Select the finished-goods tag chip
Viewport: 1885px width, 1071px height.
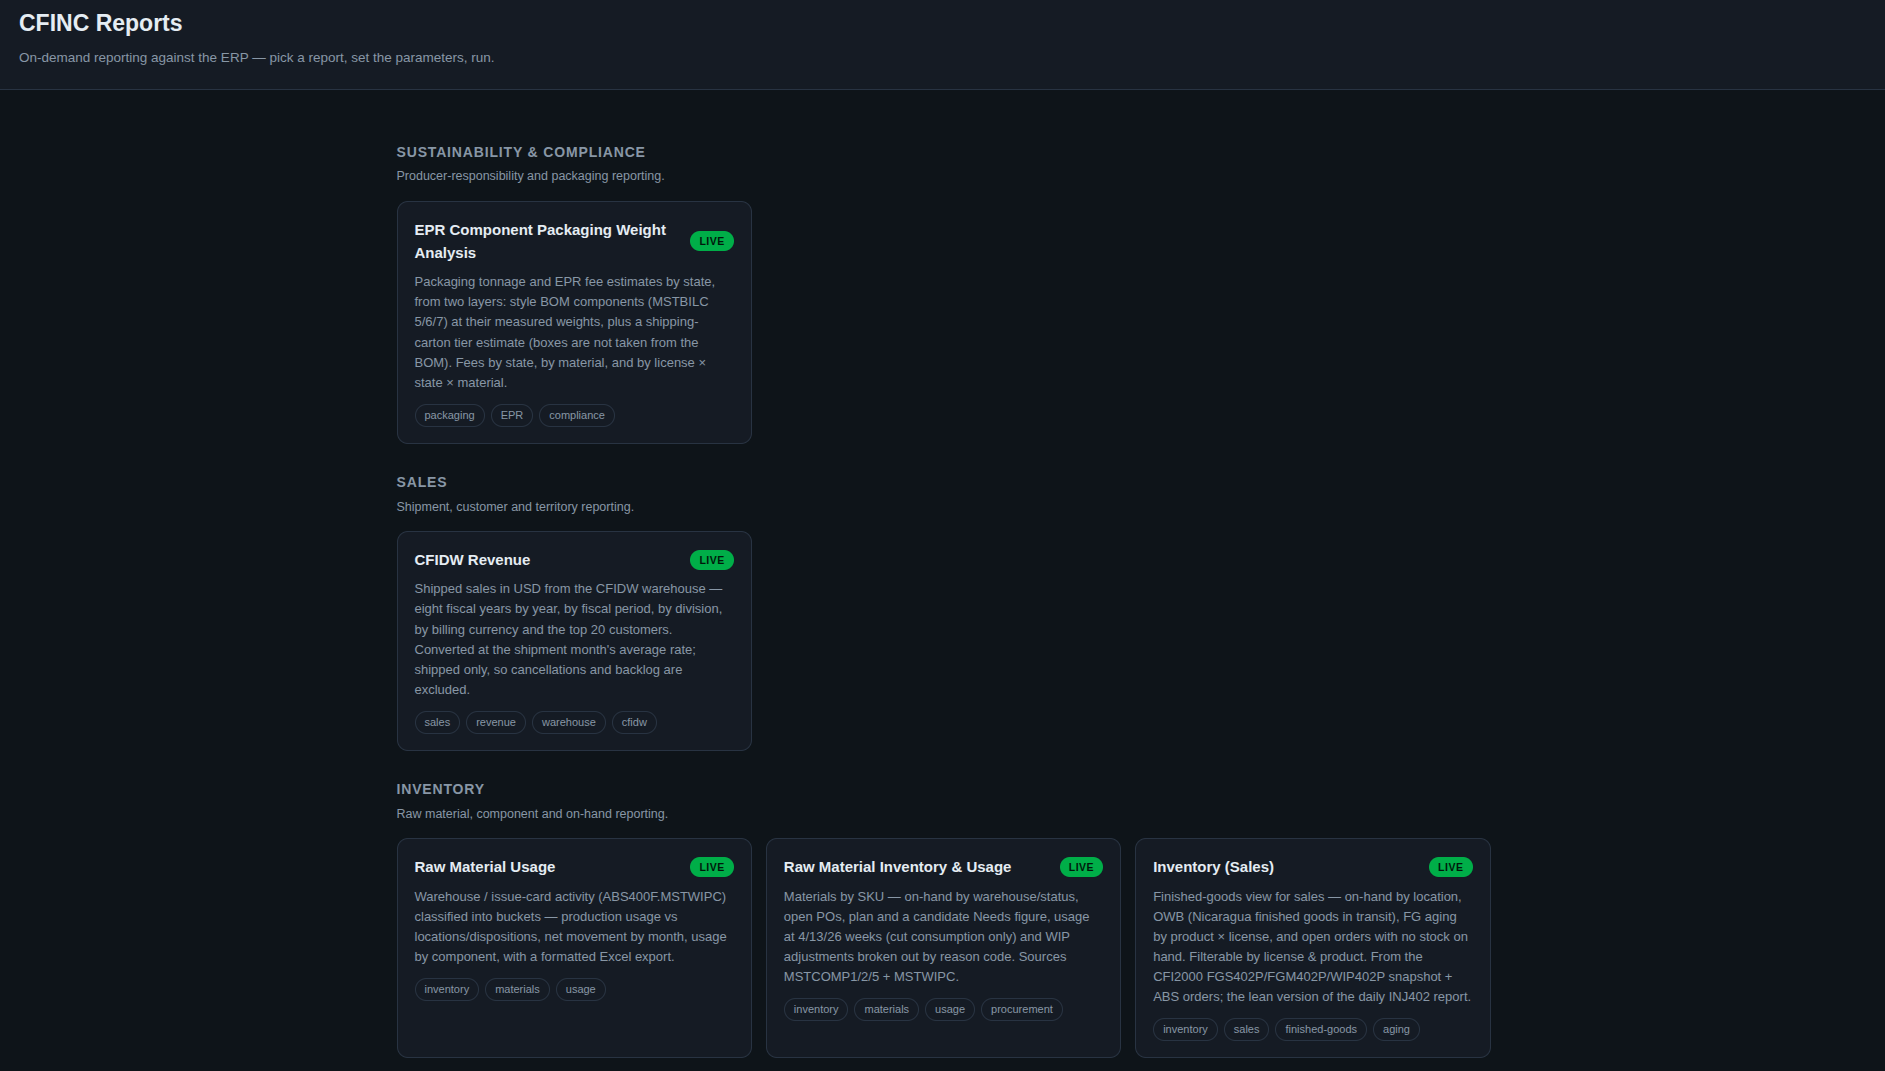[1321, 1029]
